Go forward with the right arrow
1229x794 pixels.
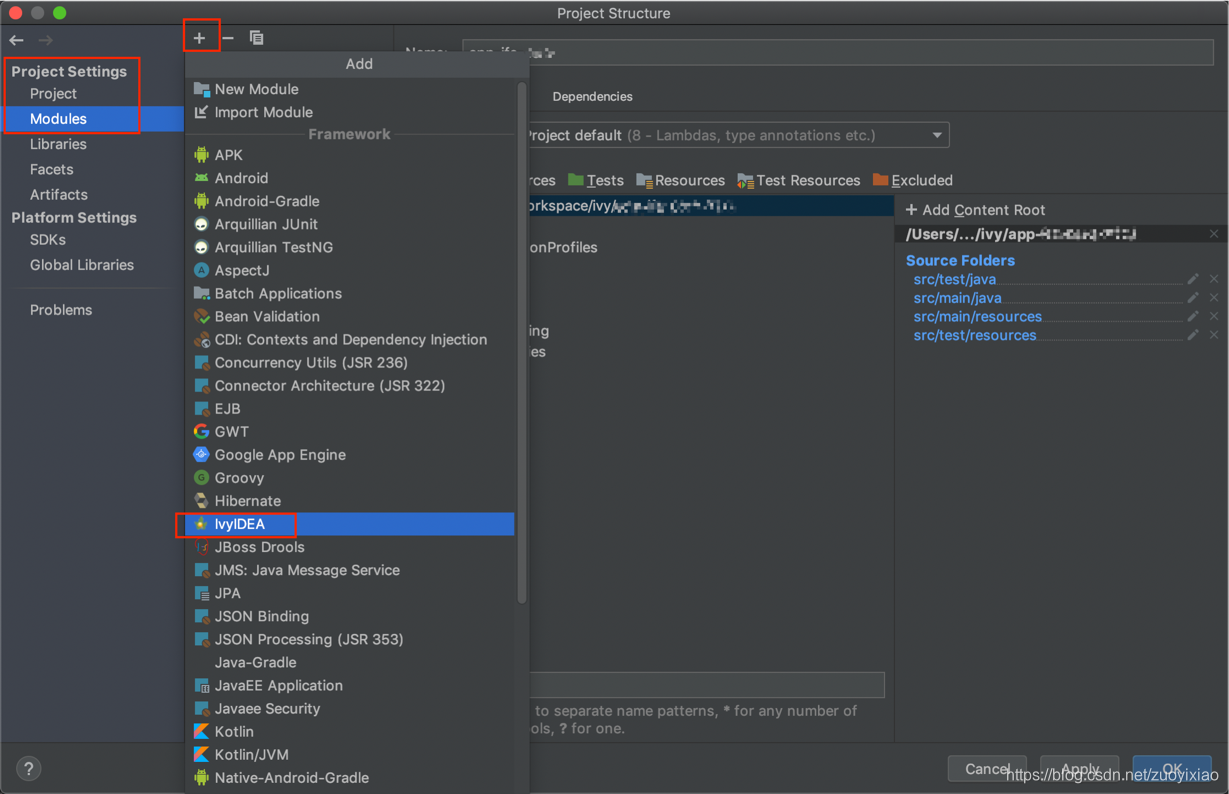click(45, 40)
